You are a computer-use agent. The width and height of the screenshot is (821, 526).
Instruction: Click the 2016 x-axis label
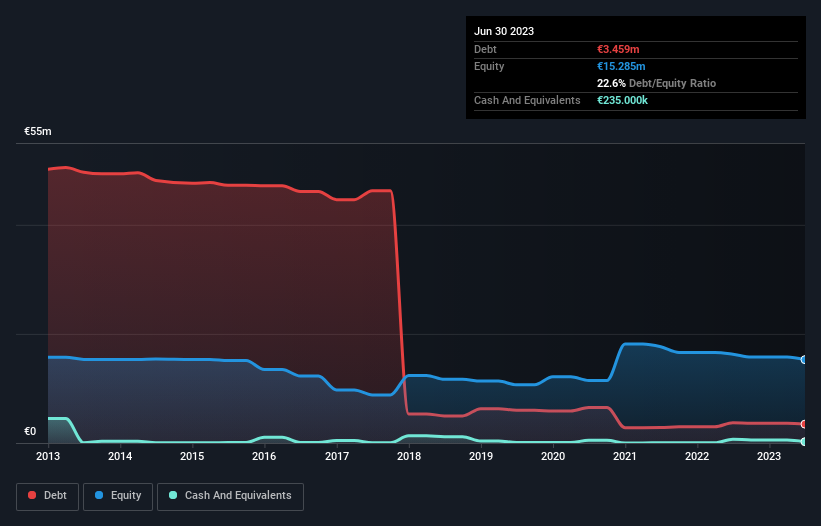point(264,456)
